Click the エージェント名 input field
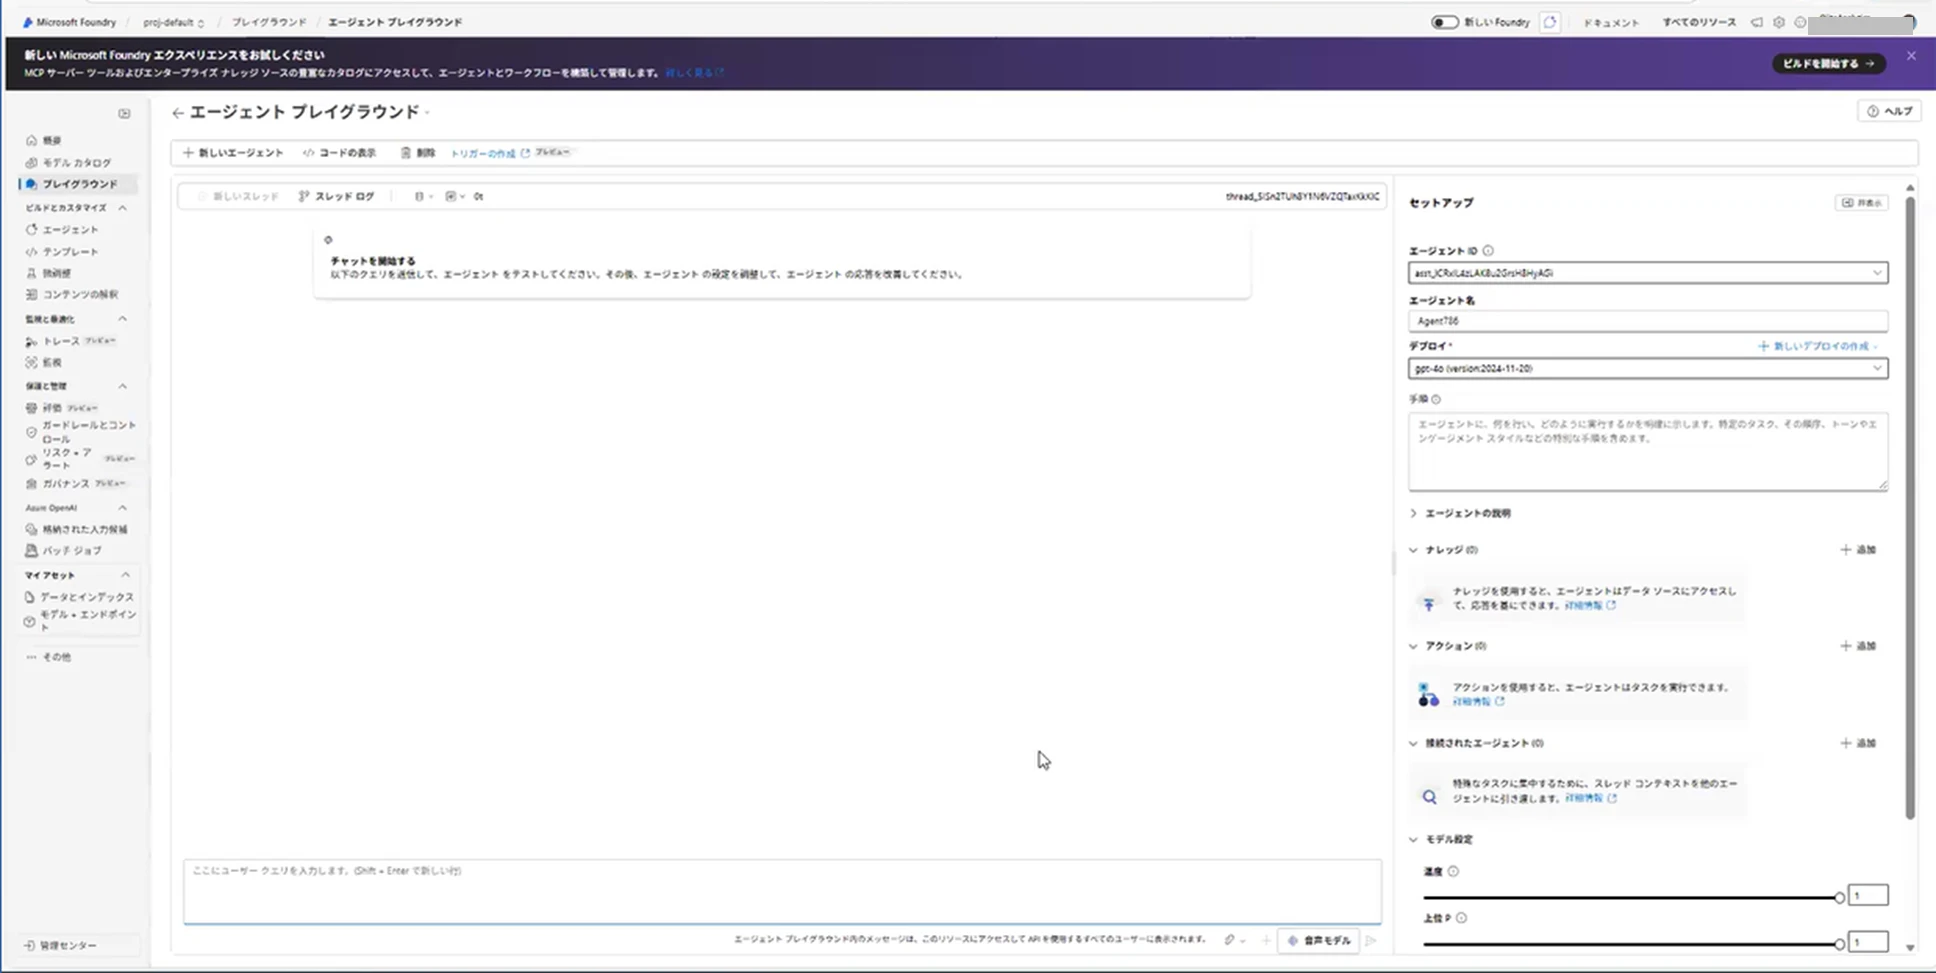 tap(1648, 321)
